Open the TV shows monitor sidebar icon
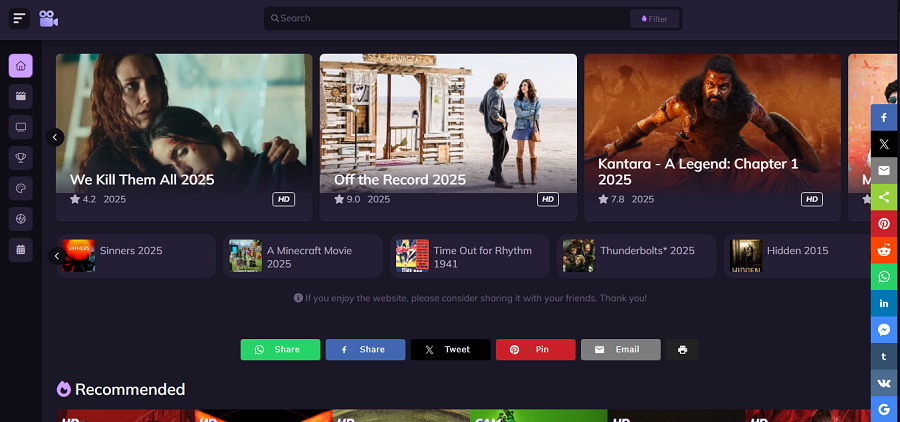The height and width of the screenshot is (422, 900). coord(21,127)
